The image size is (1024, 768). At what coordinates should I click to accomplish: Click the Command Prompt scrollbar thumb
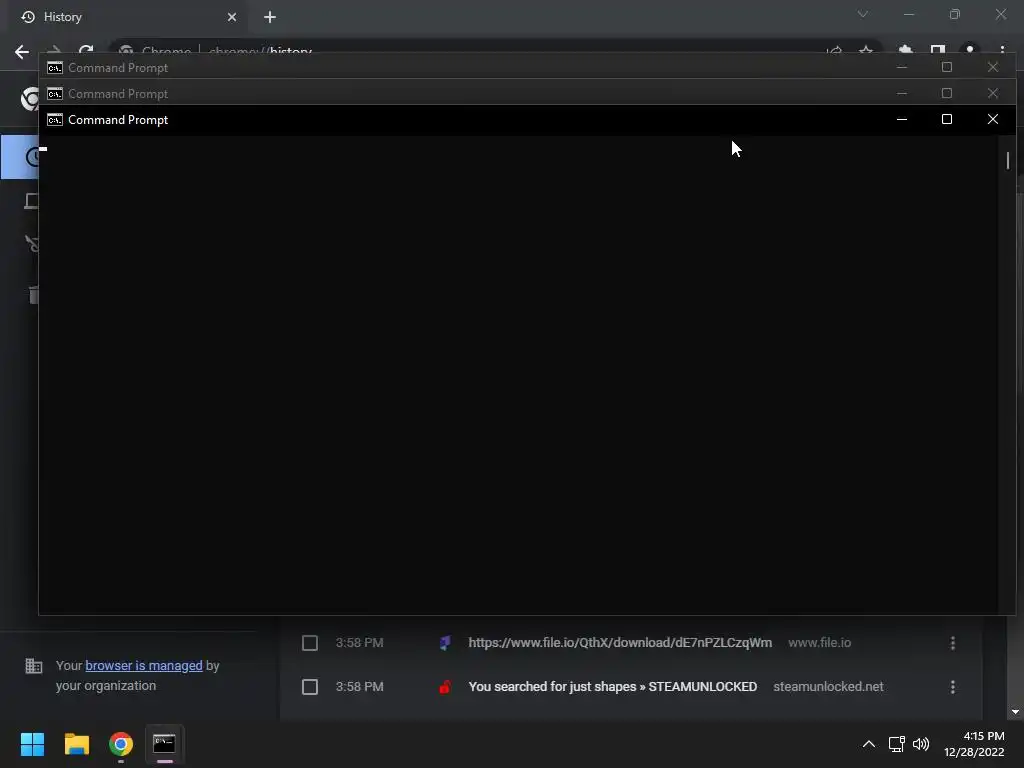pos(1008,160)
